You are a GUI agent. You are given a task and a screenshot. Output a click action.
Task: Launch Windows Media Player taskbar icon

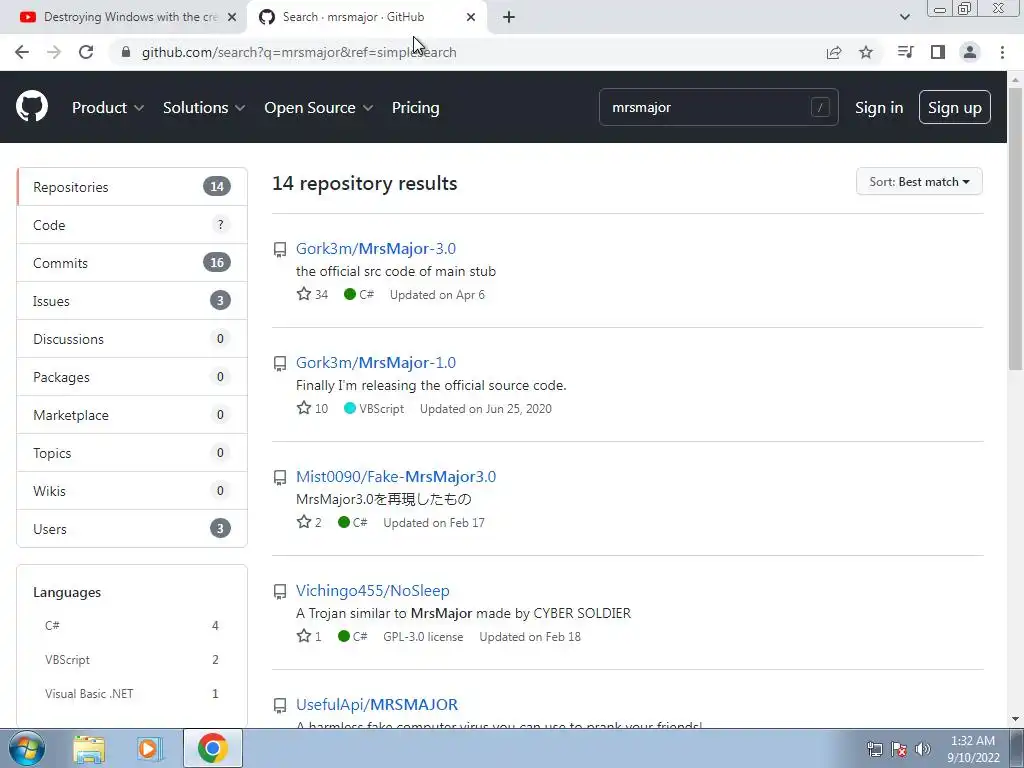(150, 748)
